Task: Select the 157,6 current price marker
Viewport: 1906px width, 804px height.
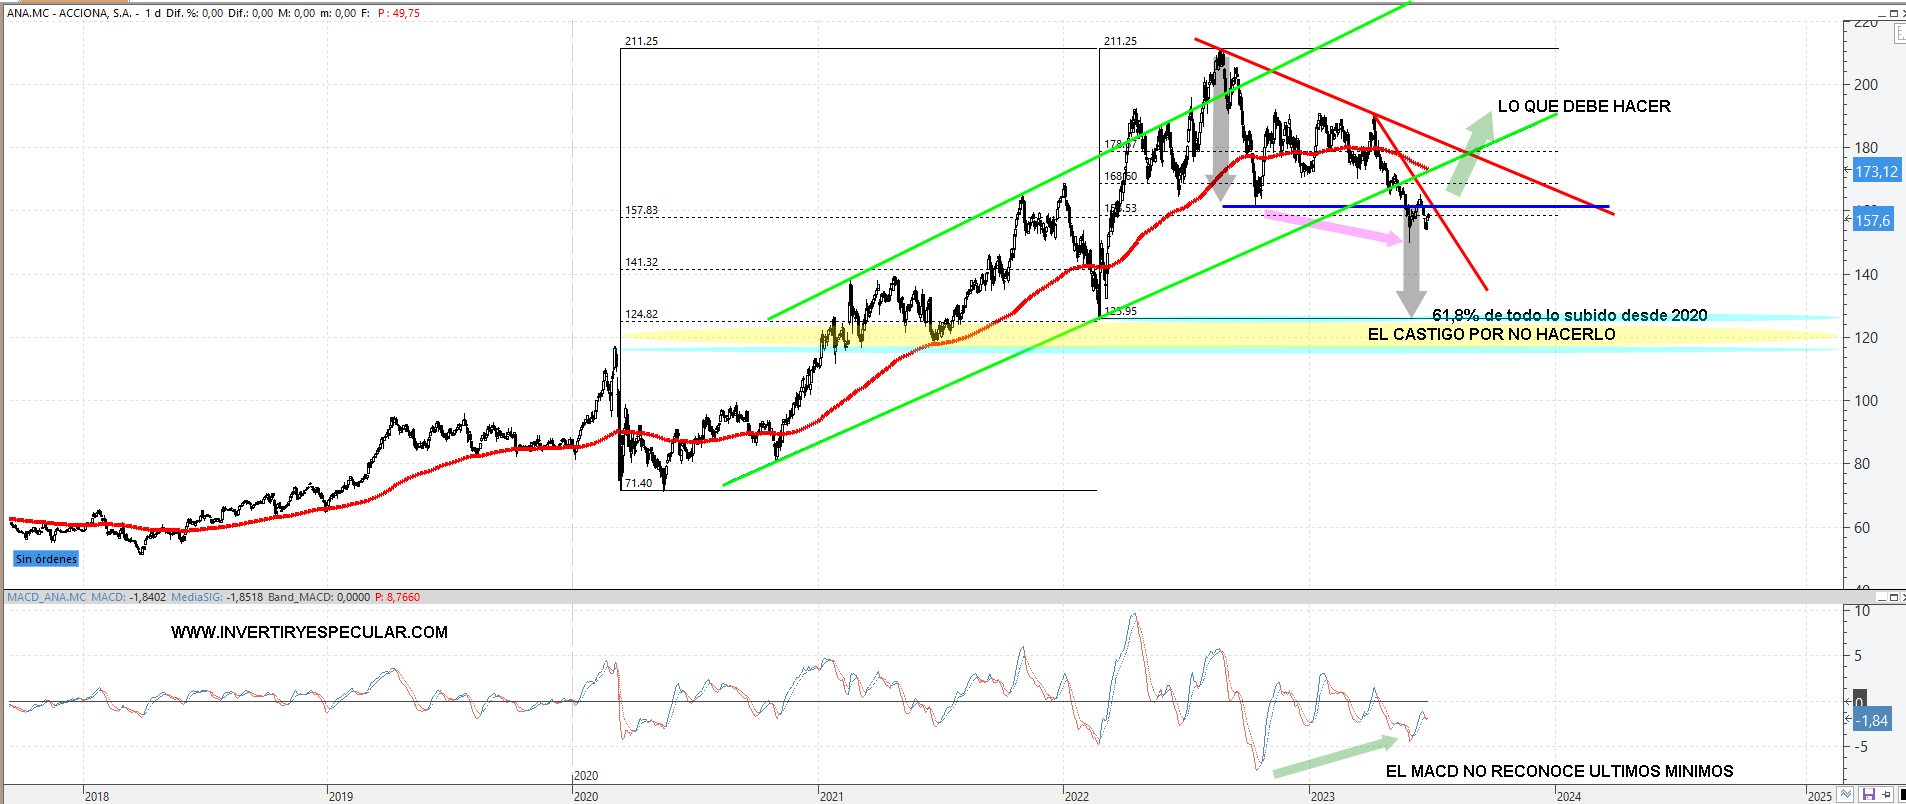Action: (1873, 220)
